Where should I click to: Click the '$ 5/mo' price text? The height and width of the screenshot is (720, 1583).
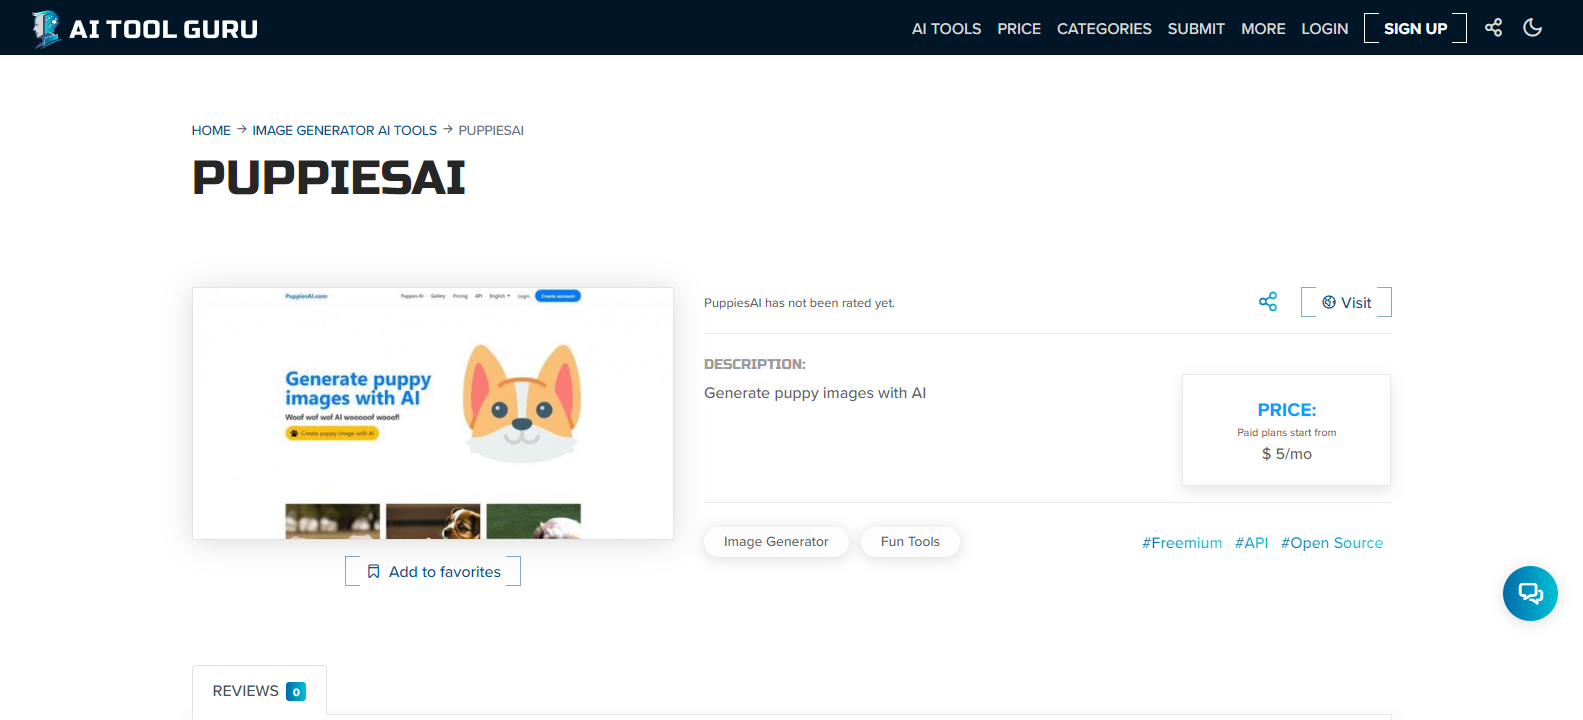1287,454
